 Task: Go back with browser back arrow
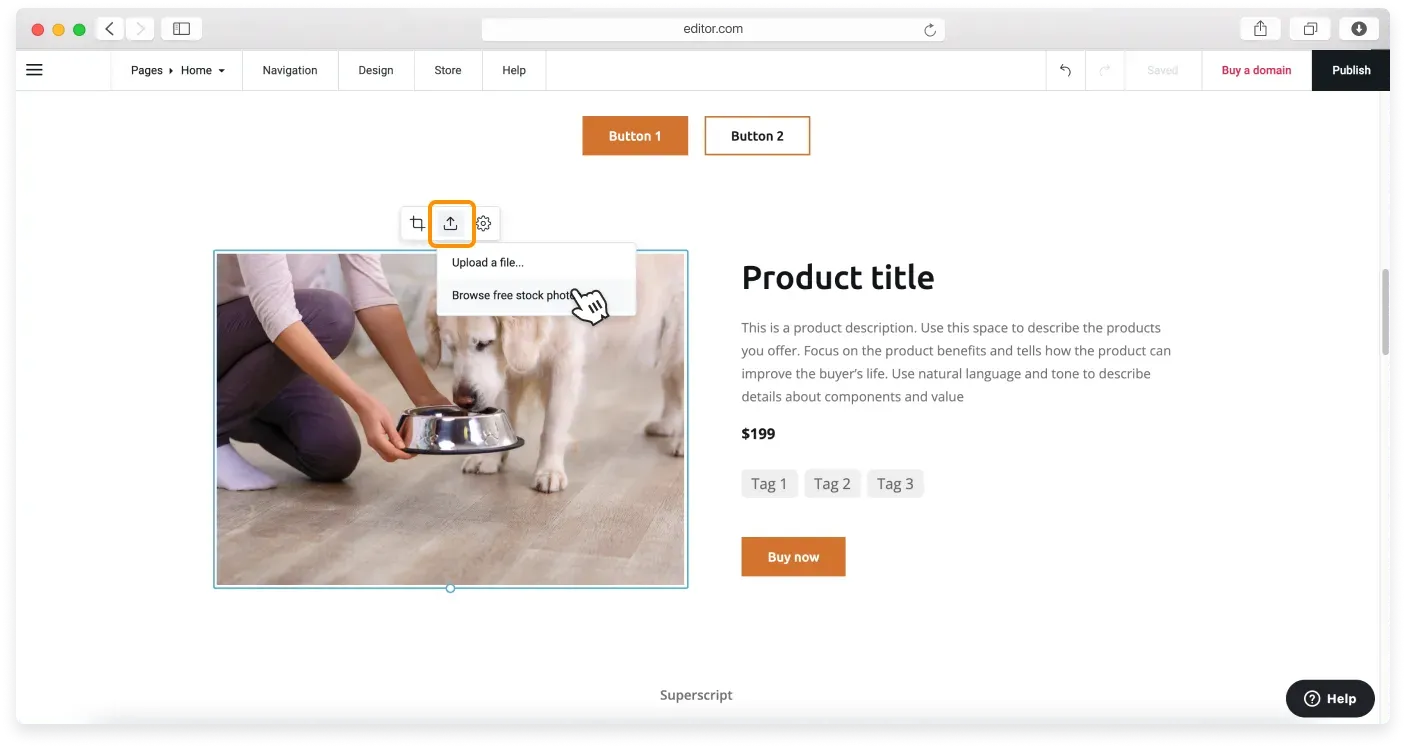(x=110, y=29)
